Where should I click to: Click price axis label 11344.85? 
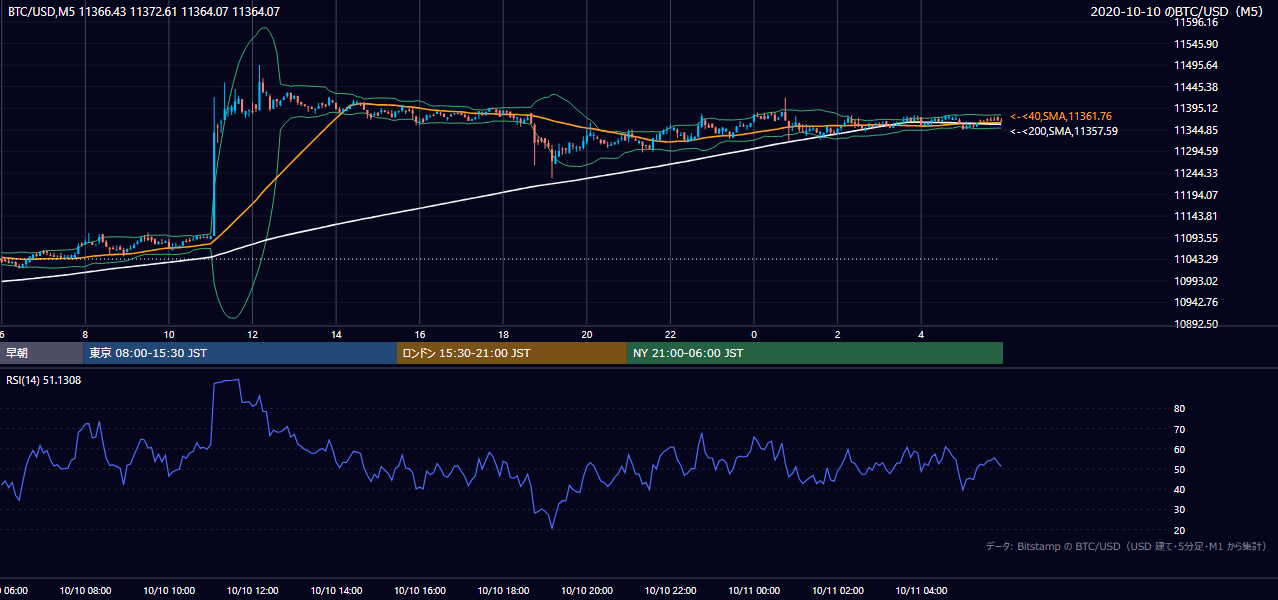[1195, 130]
